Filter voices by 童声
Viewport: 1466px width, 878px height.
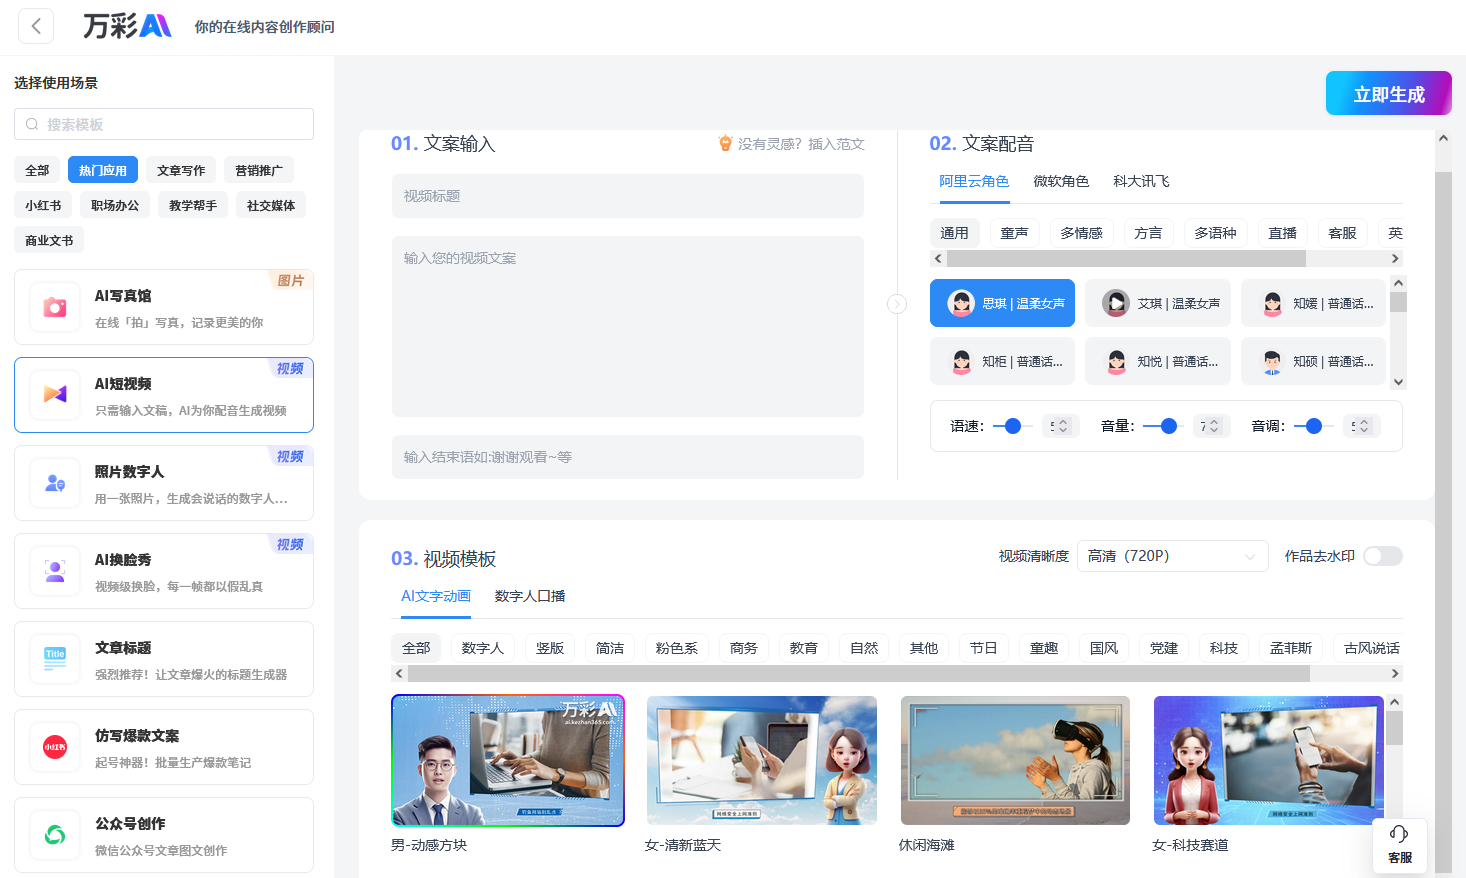tap(1014, 233)
